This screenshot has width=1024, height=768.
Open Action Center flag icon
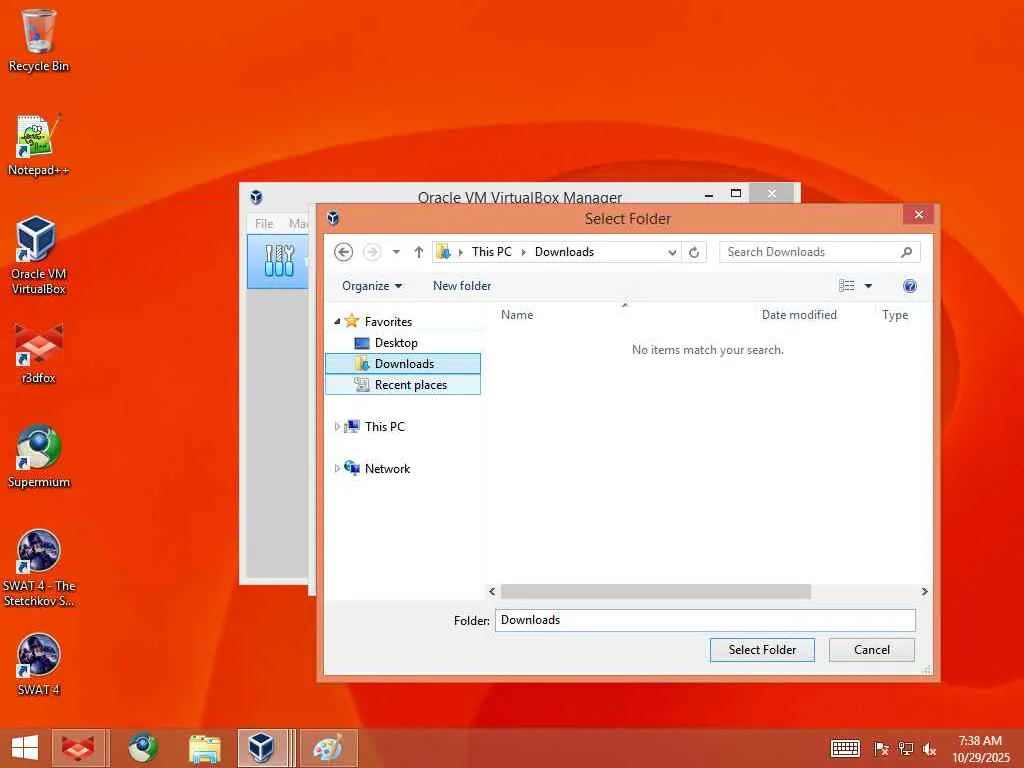(881, 748)
